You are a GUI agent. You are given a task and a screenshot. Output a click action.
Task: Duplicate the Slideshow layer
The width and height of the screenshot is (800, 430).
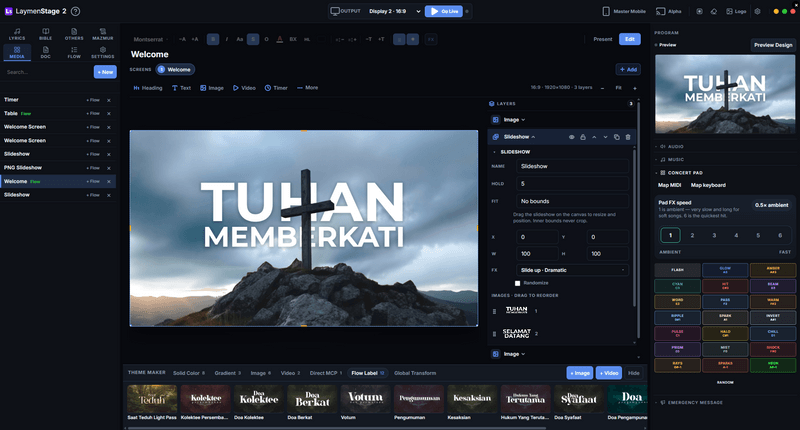pyautogui.click(x=616, y=137)
